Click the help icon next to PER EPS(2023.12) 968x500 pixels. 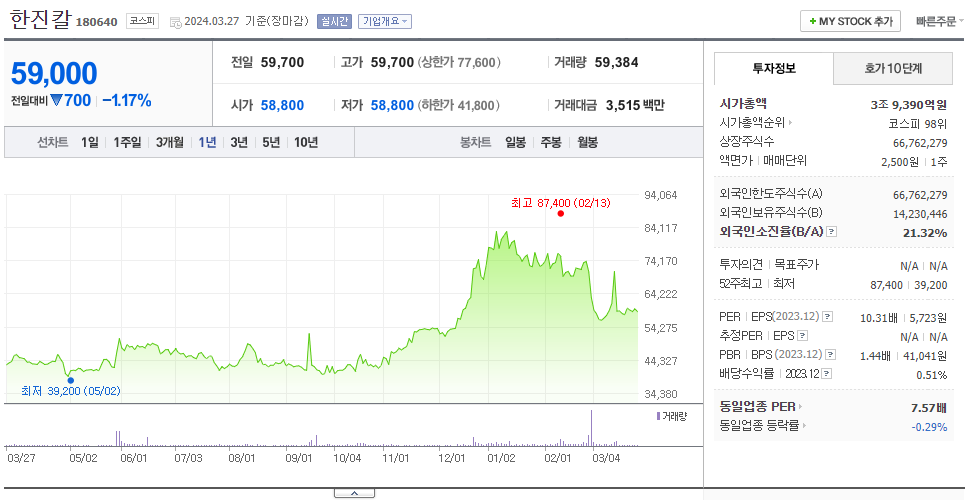(x=828, y=317)
